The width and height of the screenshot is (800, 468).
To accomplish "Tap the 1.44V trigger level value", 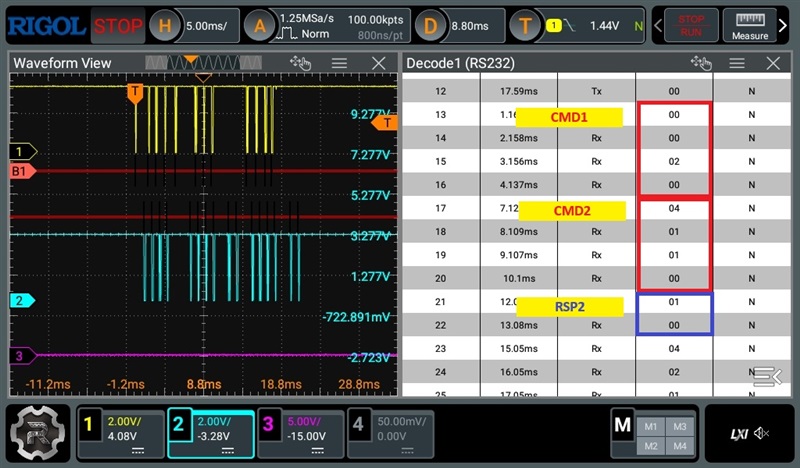I will tap(604, 26).
